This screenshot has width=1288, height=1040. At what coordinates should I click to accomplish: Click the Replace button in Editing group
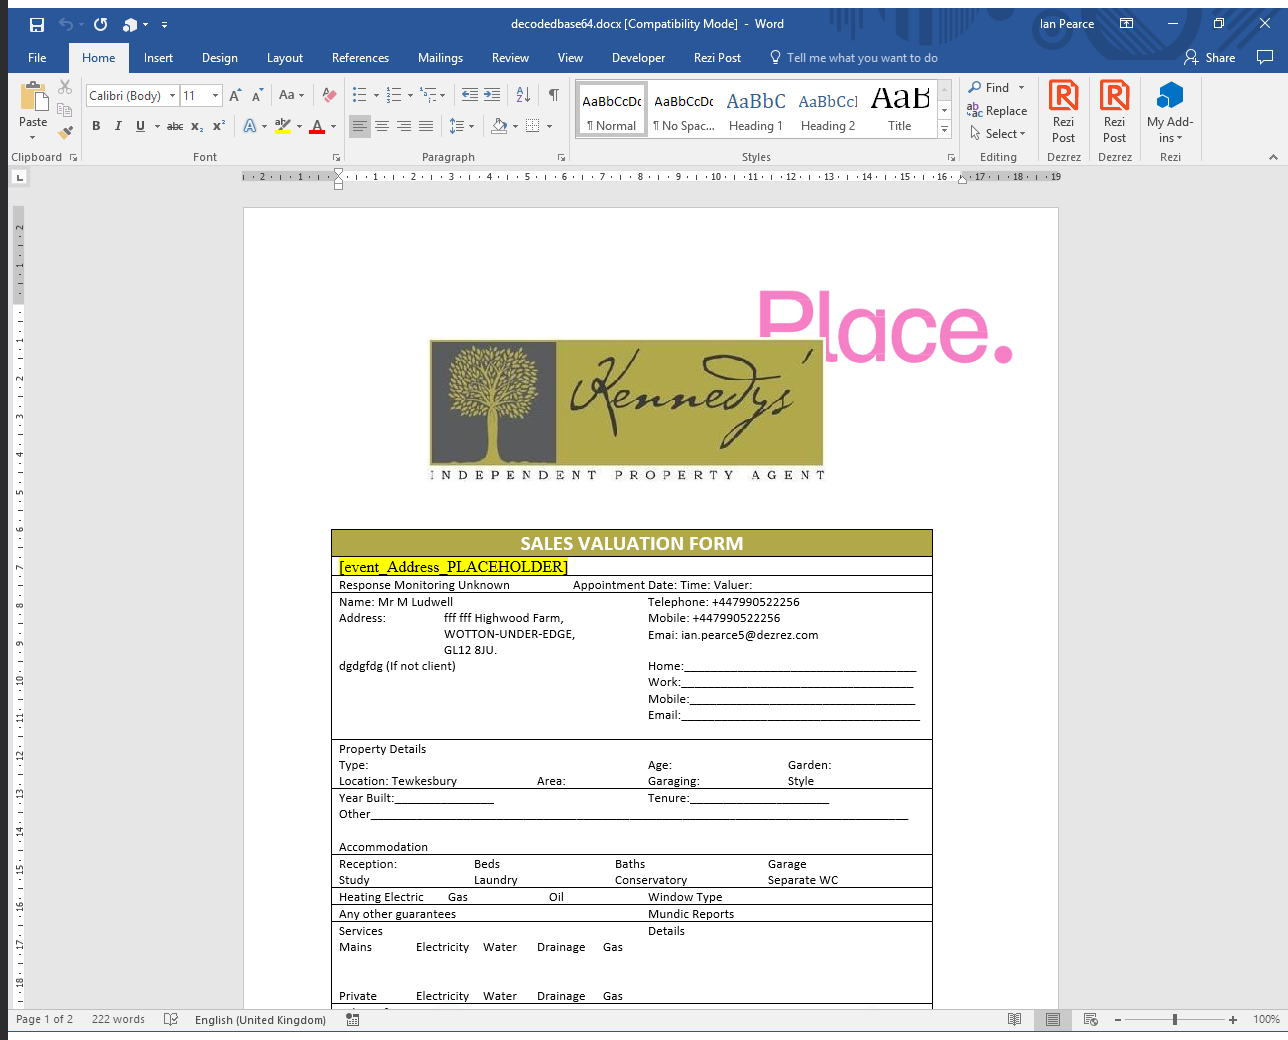click(x=997, y=111)
